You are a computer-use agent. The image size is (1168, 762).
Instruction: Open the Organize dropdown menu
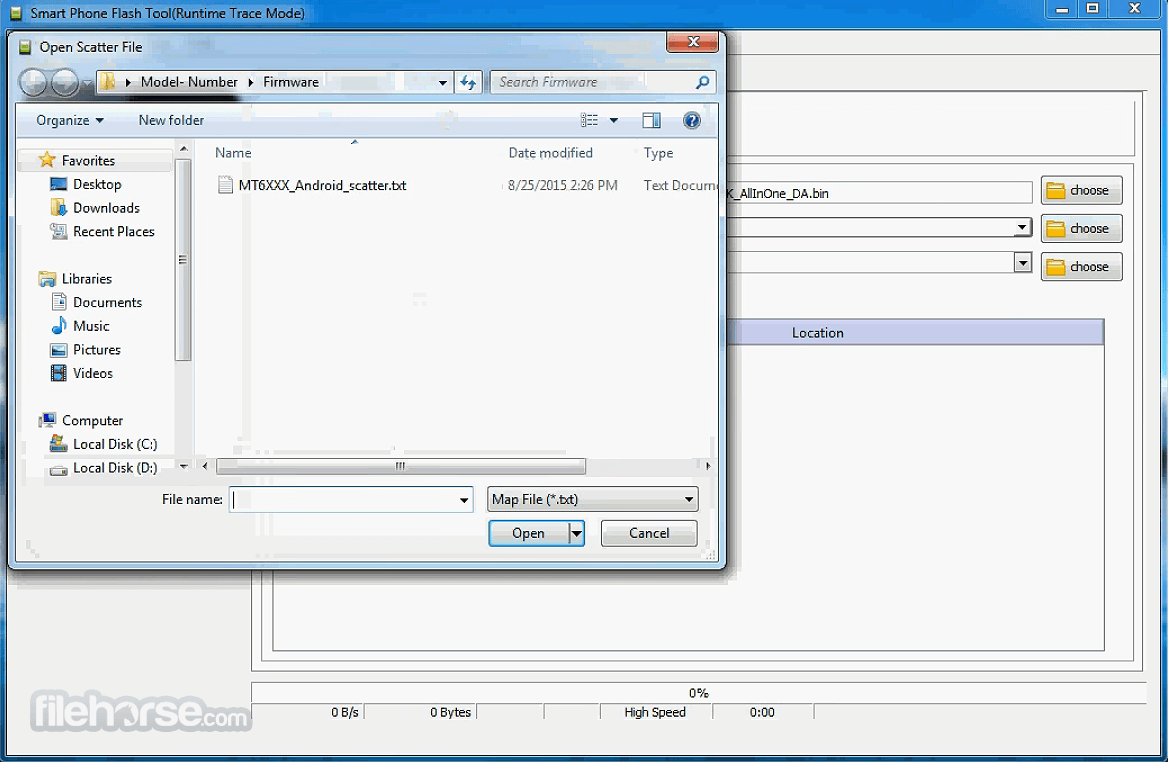(x=69, y=120)
